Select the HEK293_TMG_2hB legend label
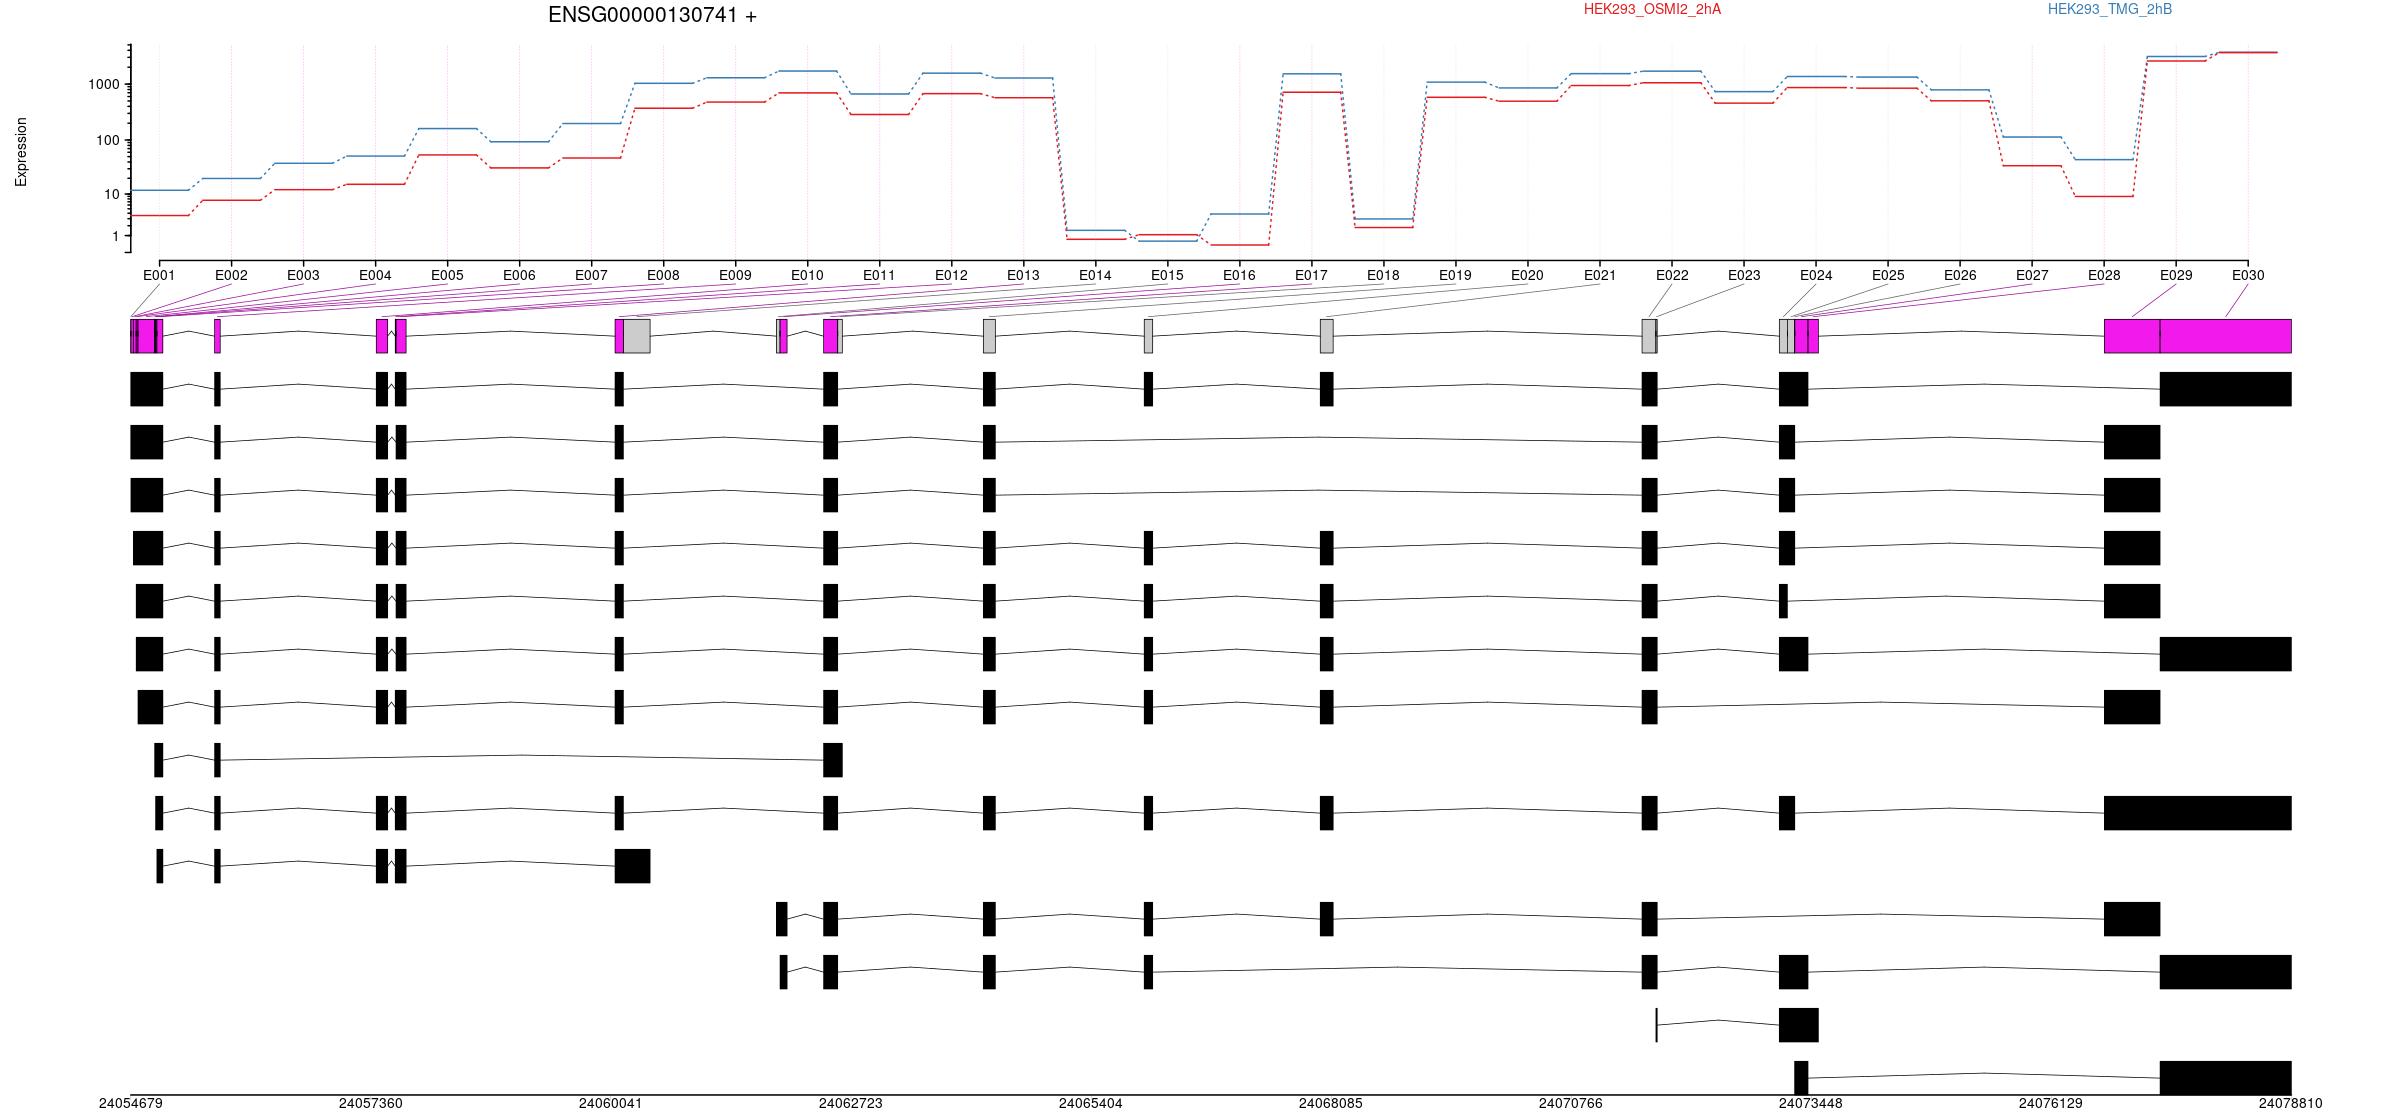Image resolution: width=2400 pixels, height=1120 pixels. click(2109, 9)
